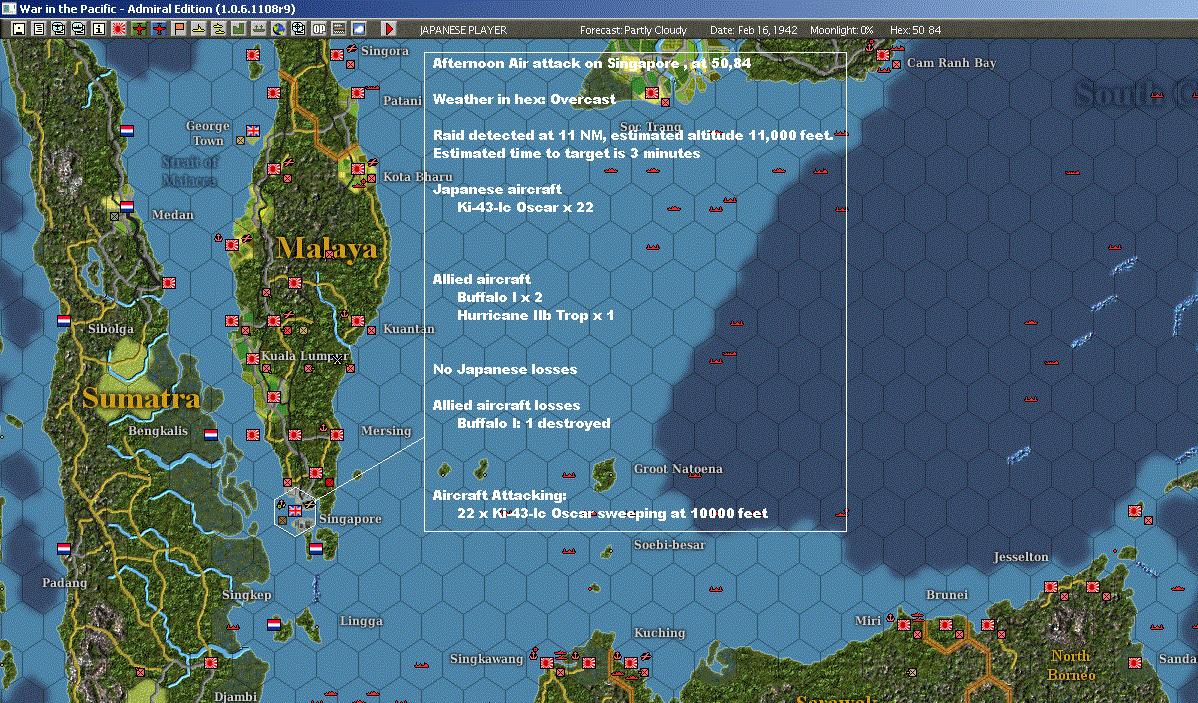Select the Japanese base marker at Miri
The width and height of the screenshot is (1198, 703).
905,624
